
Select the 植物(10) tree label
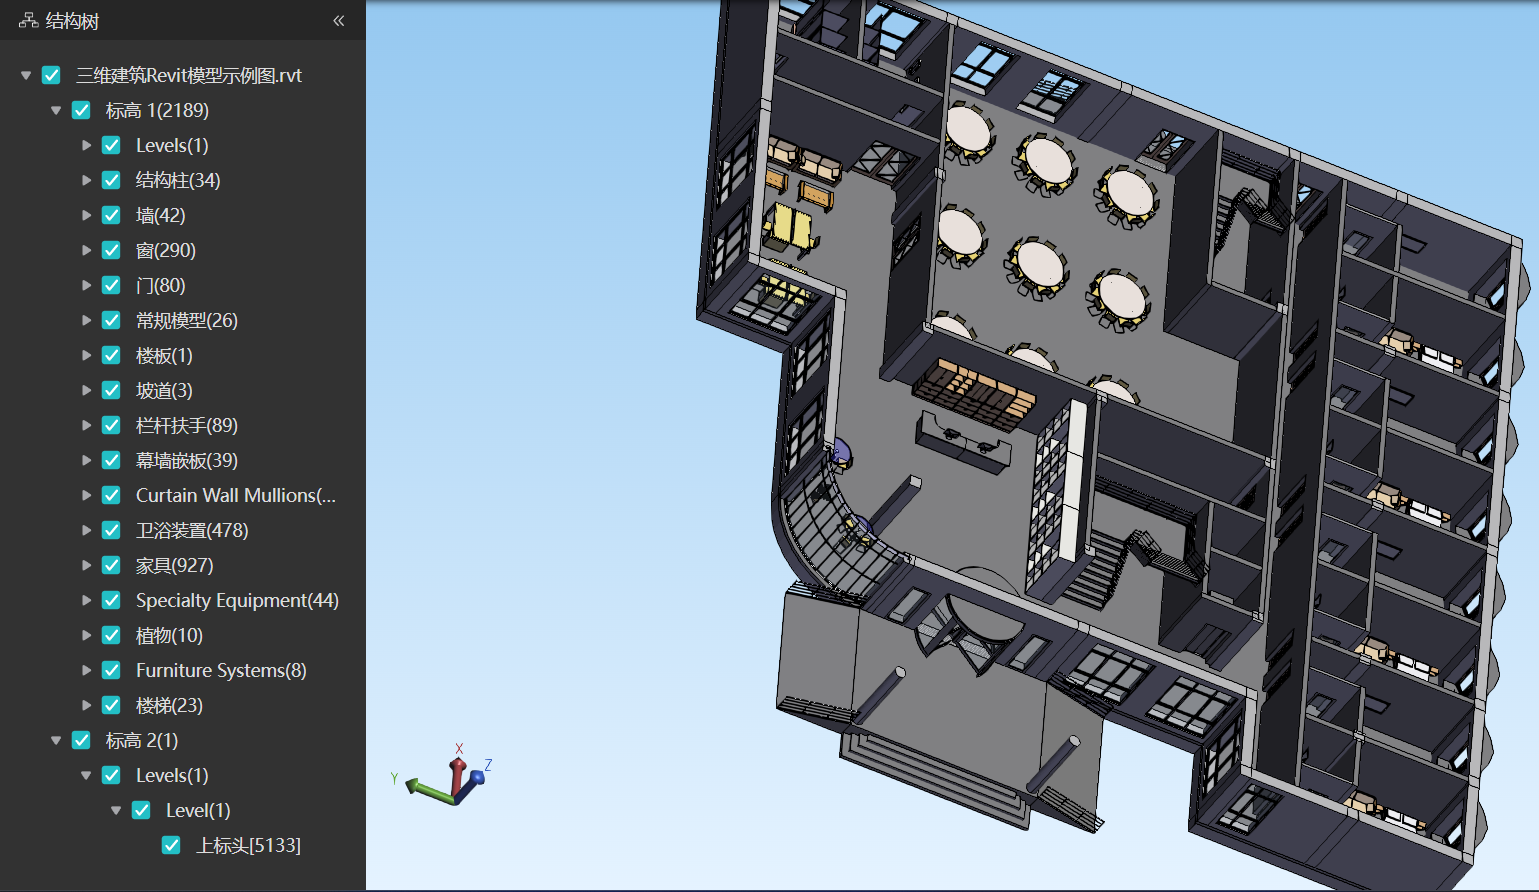point(169,635)
